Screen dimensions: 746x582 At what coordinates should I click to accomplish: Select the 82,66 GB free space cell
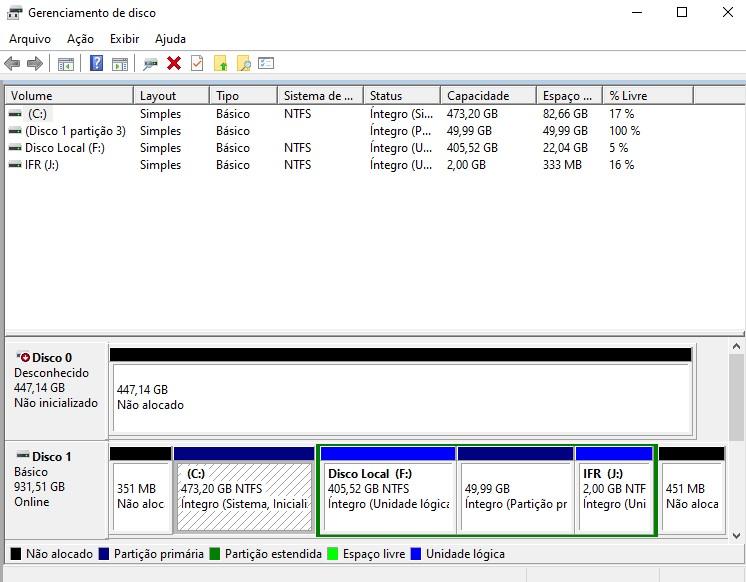point(565,114)
